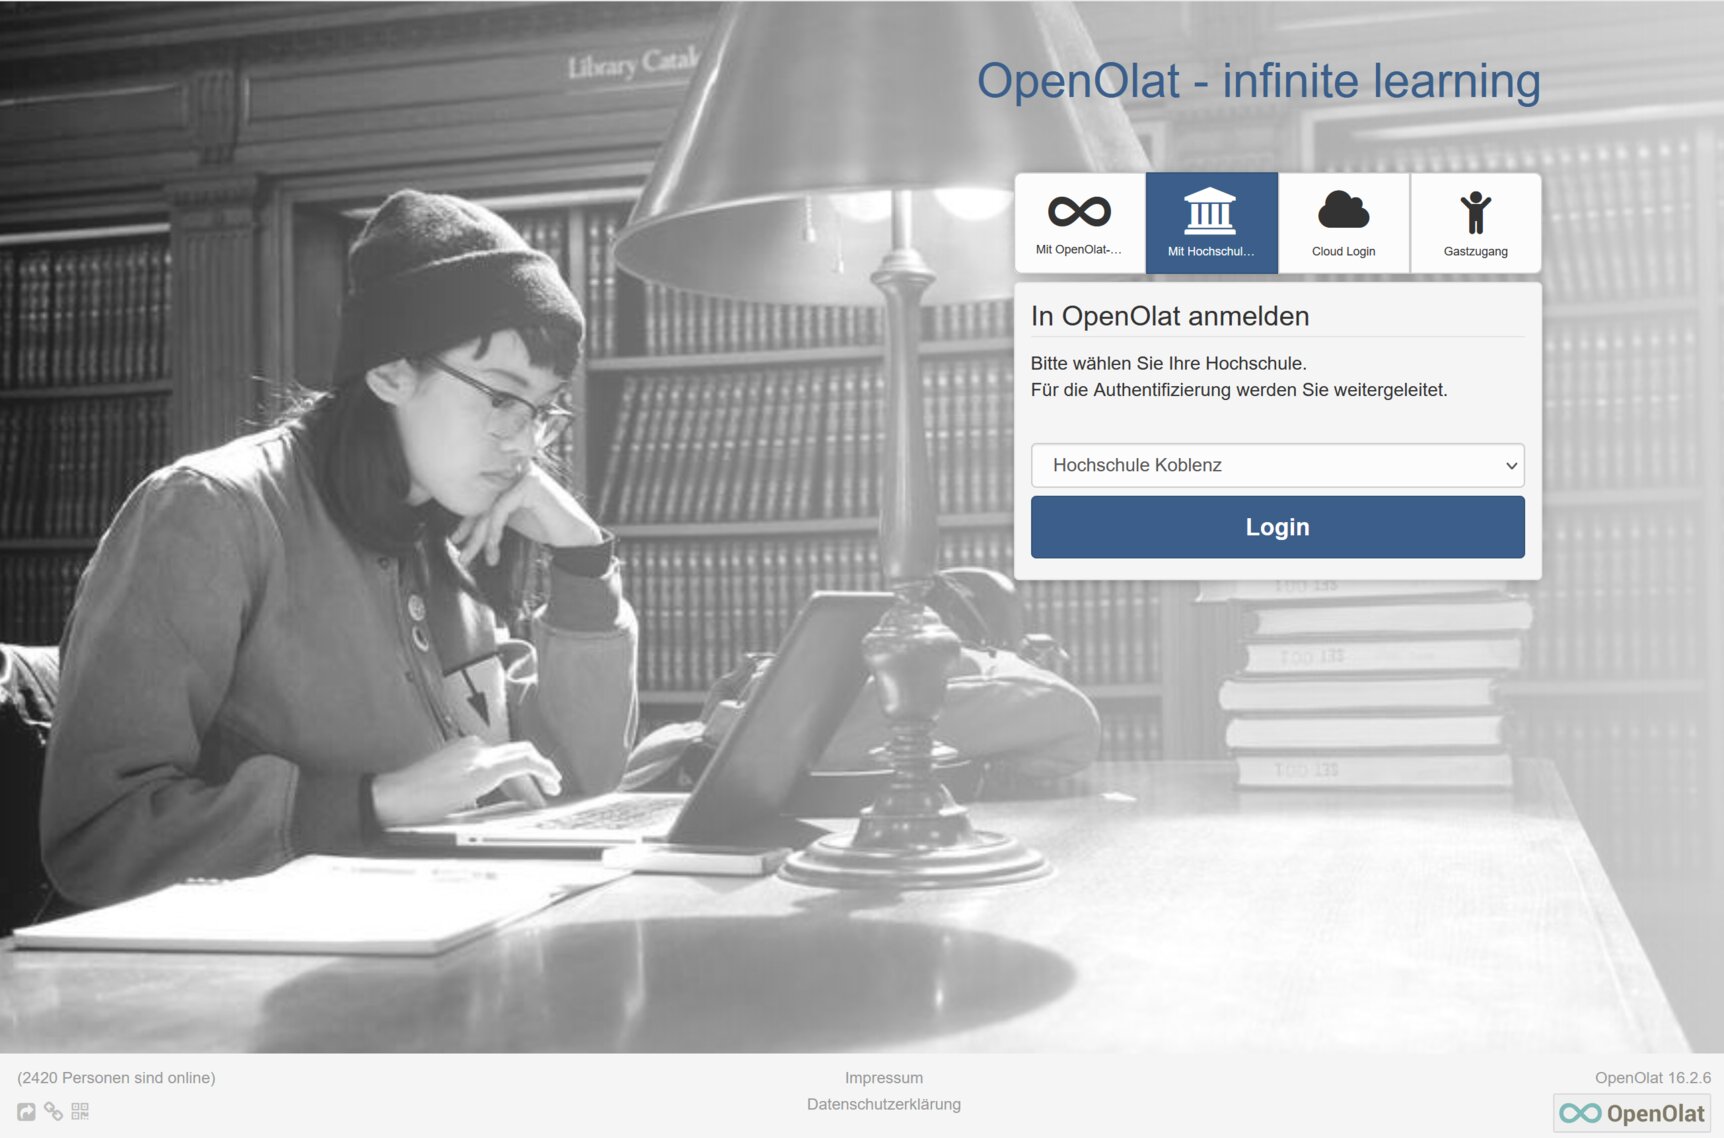Viewport: 1724px width, 1138px height.
Task: Select the "Mit Hochschul..." tab label
Action: [1210, 251]
